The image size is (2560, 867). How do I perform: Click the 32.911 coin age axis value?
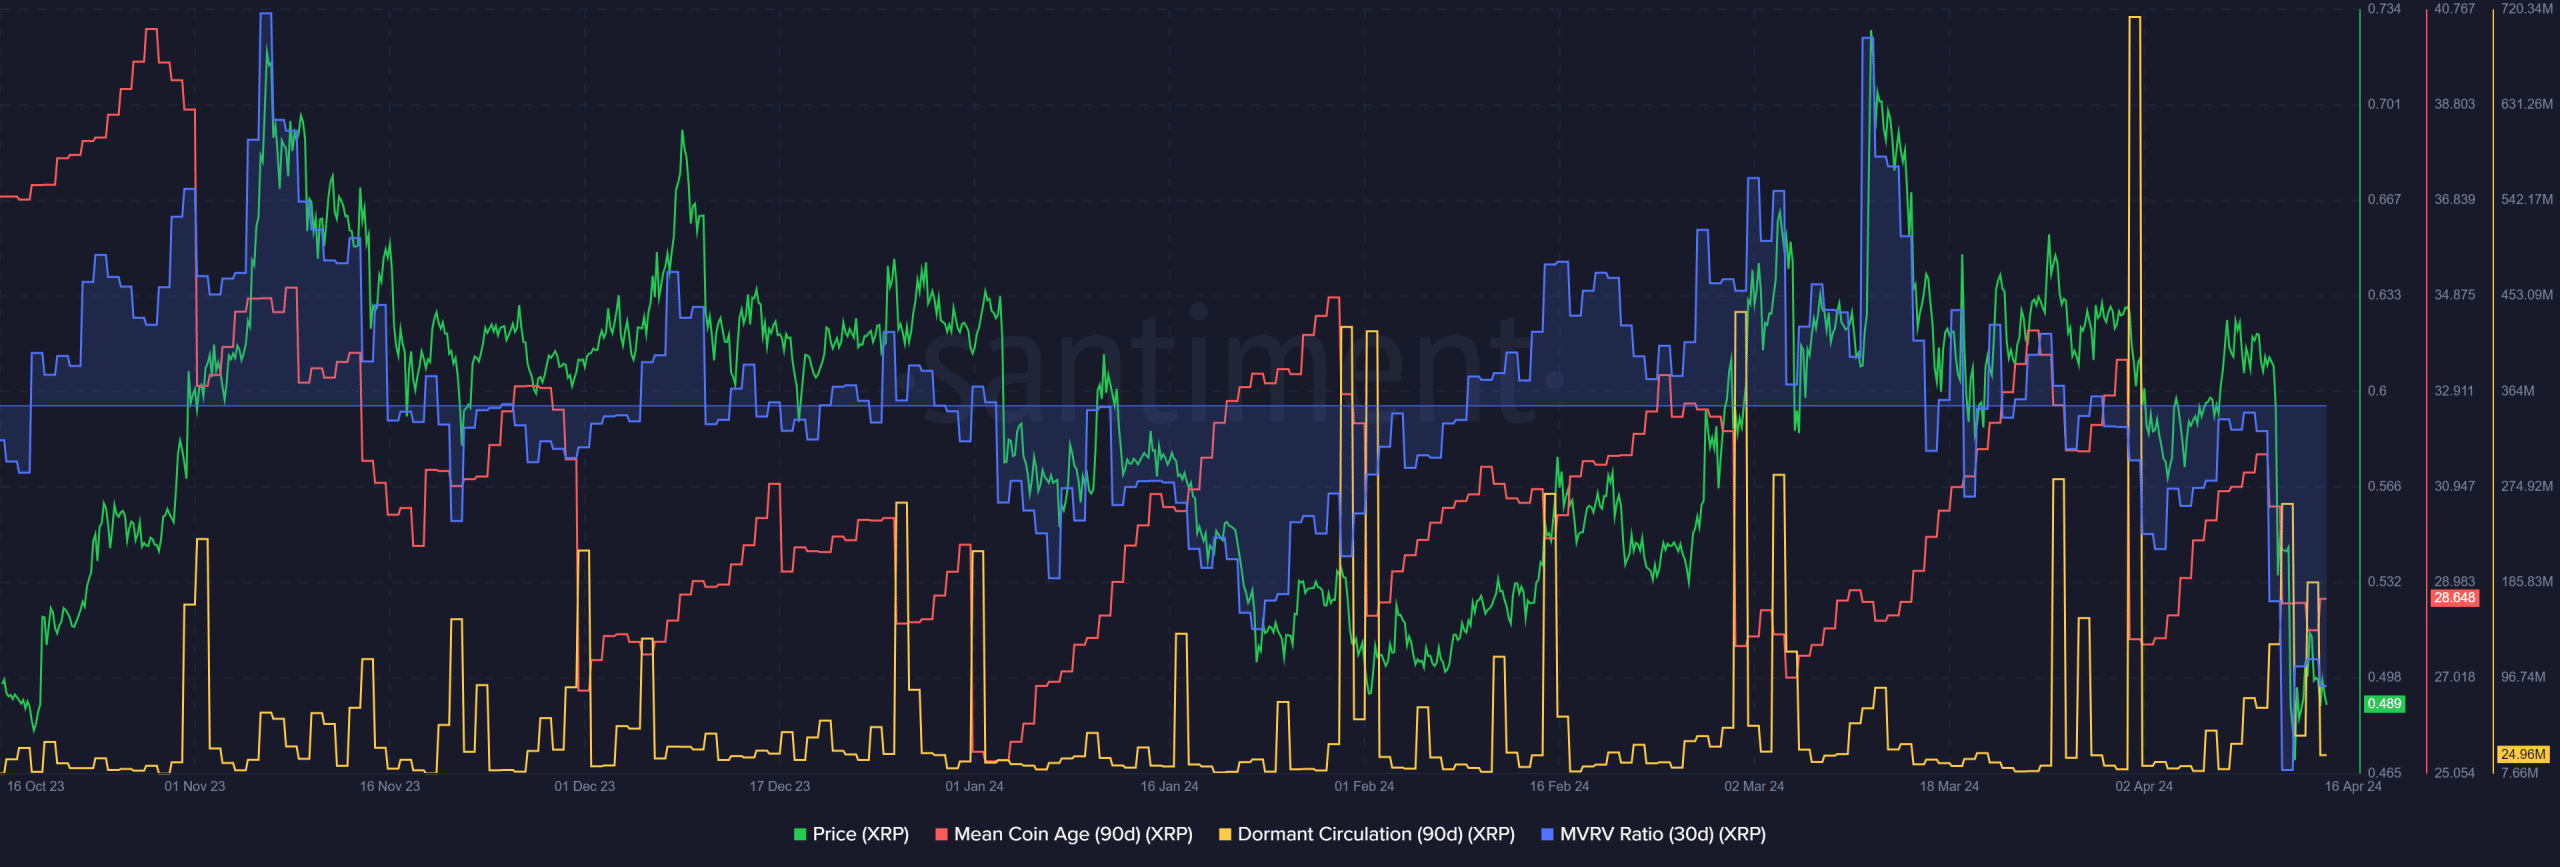pos(2454,391)
